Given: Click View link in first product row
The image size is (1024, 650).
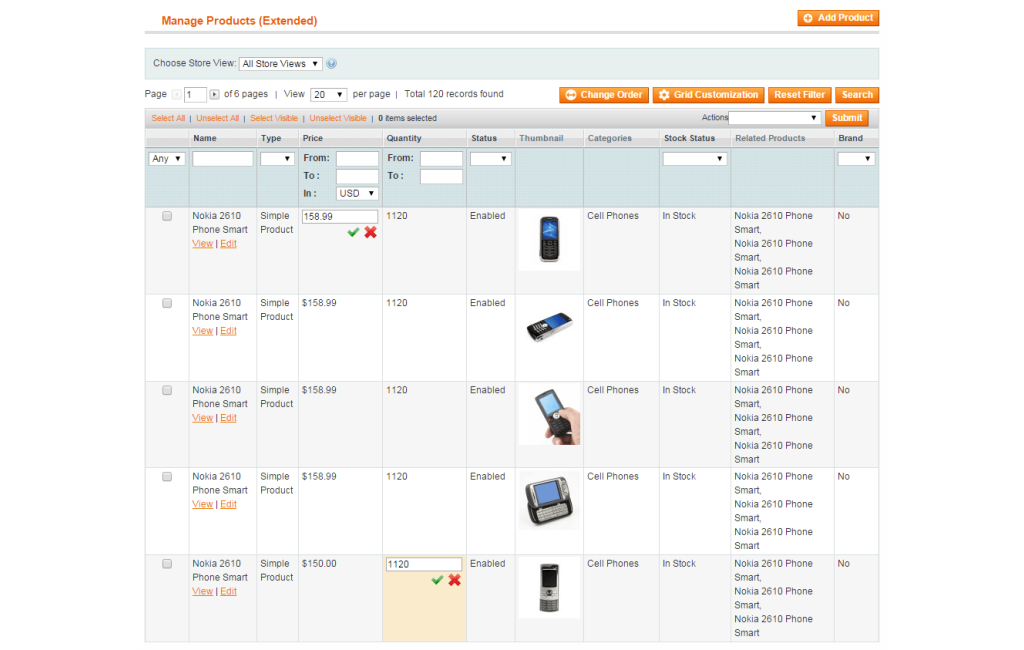Looking at the screenshot, I should 202,244.
